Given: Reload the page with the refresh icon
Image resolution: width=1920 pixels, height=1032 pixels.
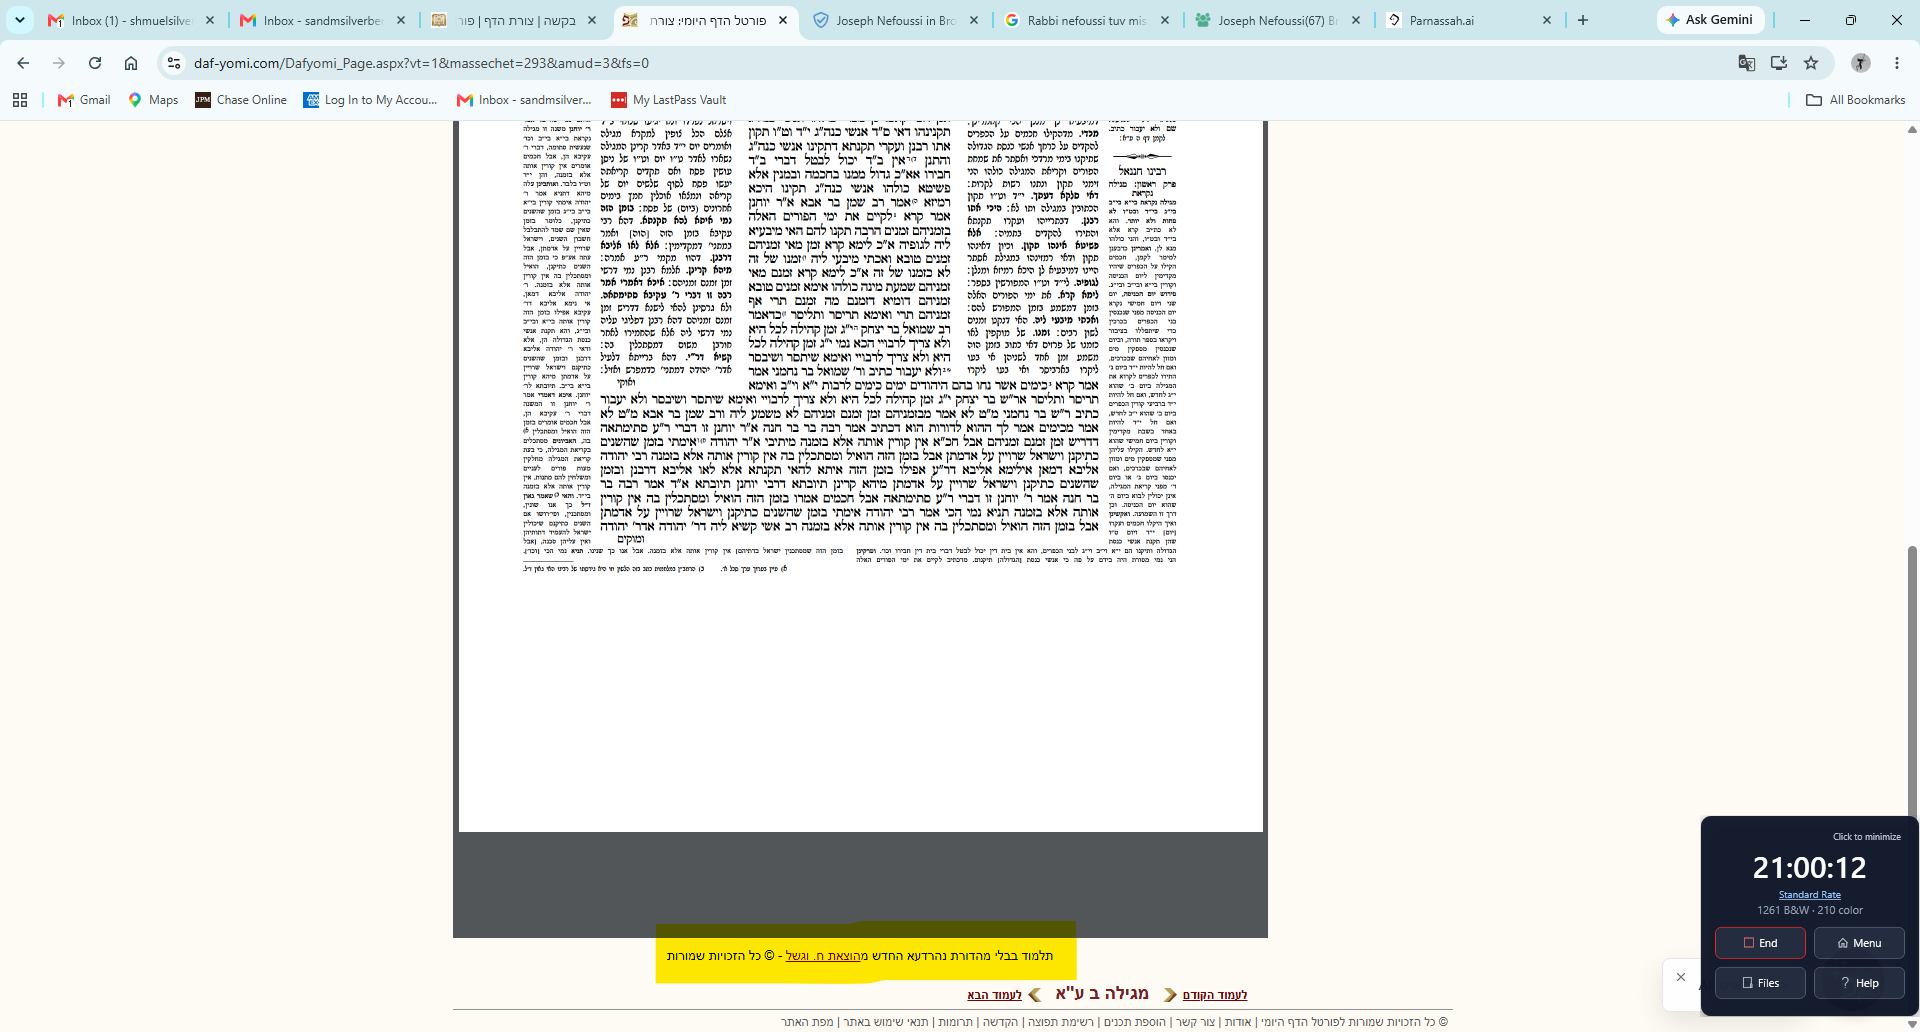Looking at the screenshot, I should click(x=95, y=63).
